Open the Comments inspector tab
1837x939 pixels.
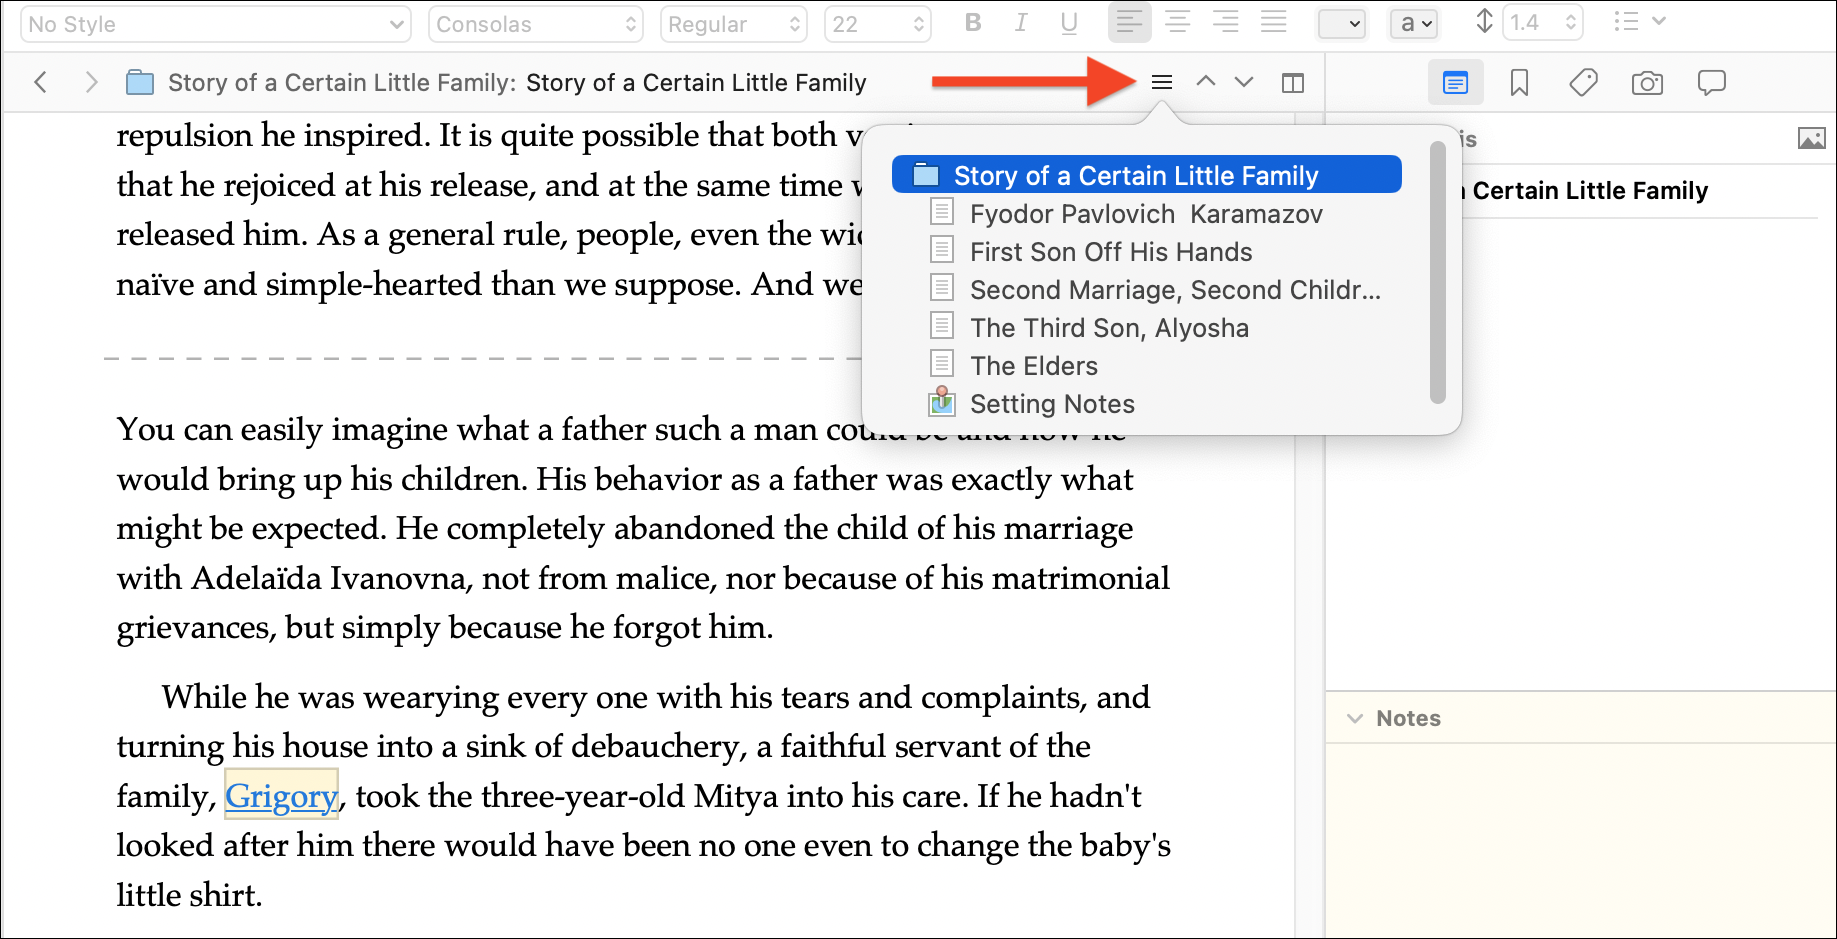[x=1711, y=83]
